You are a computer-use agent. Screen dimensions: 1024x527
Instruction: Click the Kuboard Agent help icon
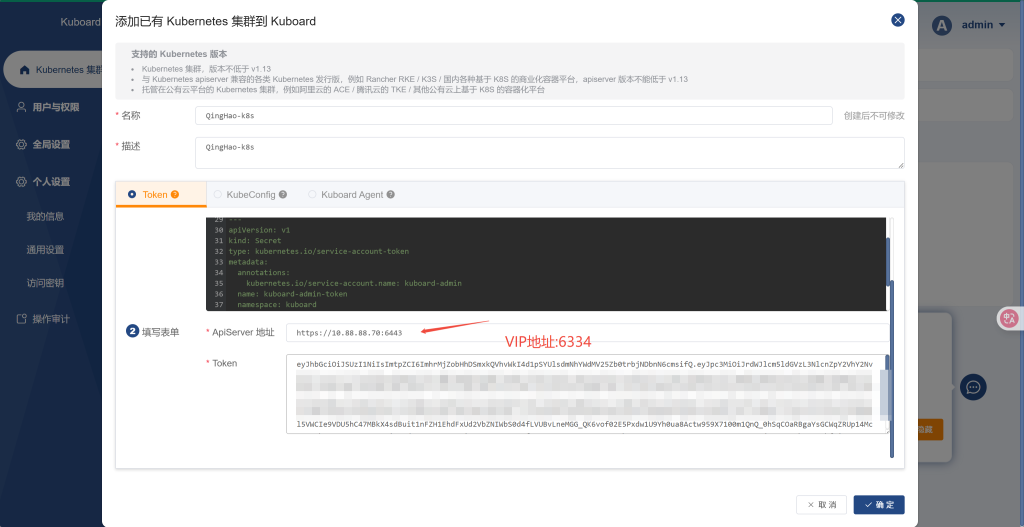[391, 195]
